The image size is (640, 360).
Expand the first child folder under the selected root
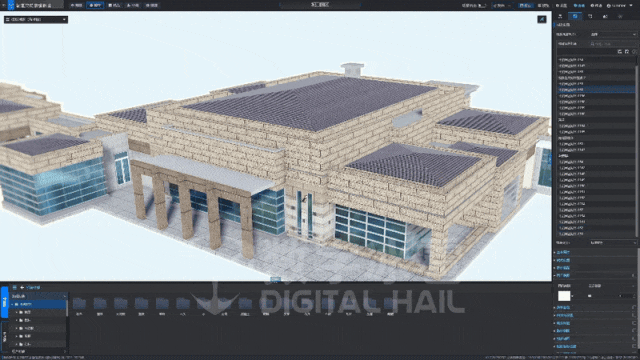pos(17,312)
